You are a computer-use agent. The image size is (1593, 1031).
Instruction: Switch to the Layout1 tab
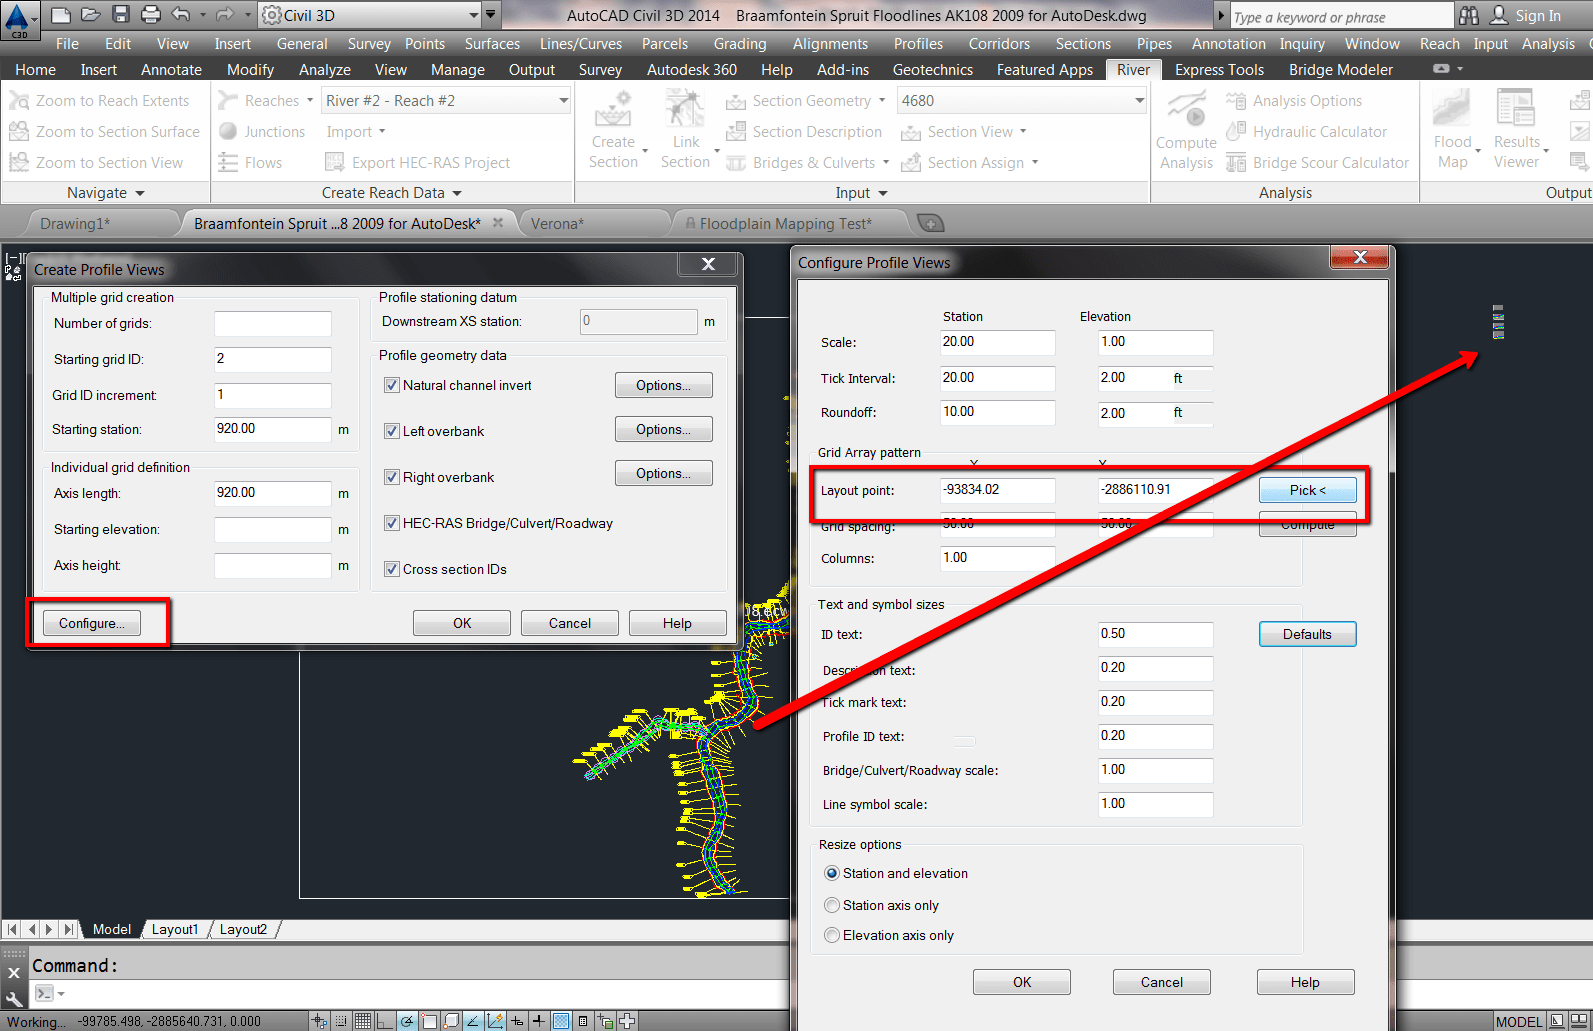[175, 929]
